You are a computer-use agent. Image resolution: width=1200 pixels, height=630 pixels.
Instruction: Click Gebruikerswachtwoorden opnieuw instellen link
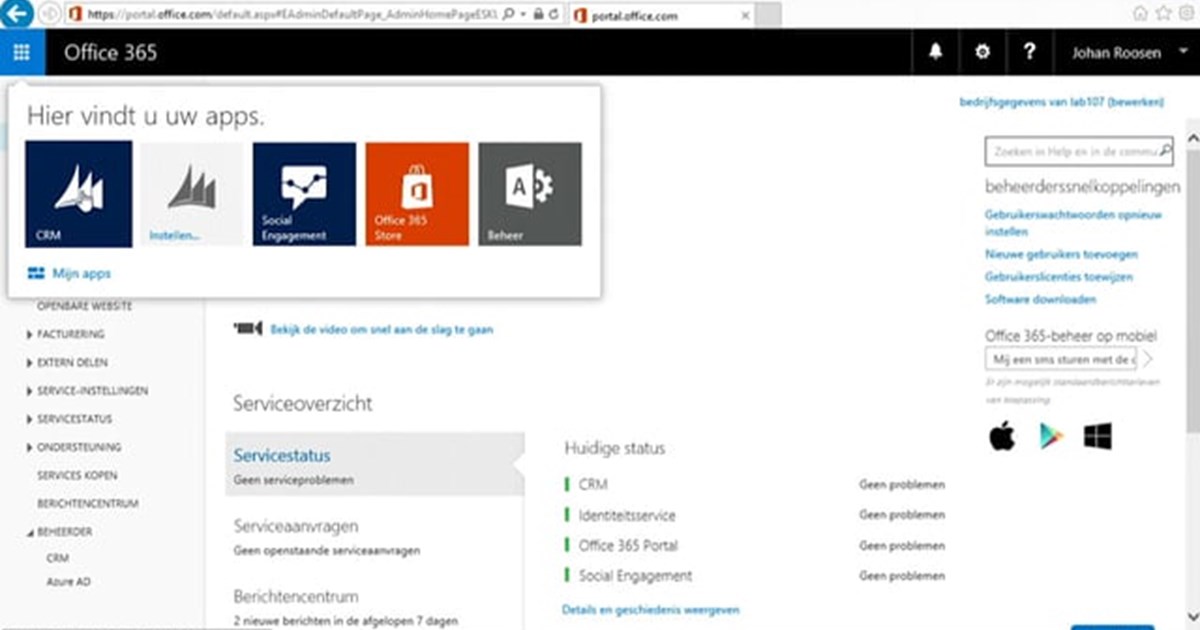coord(1073,222)
